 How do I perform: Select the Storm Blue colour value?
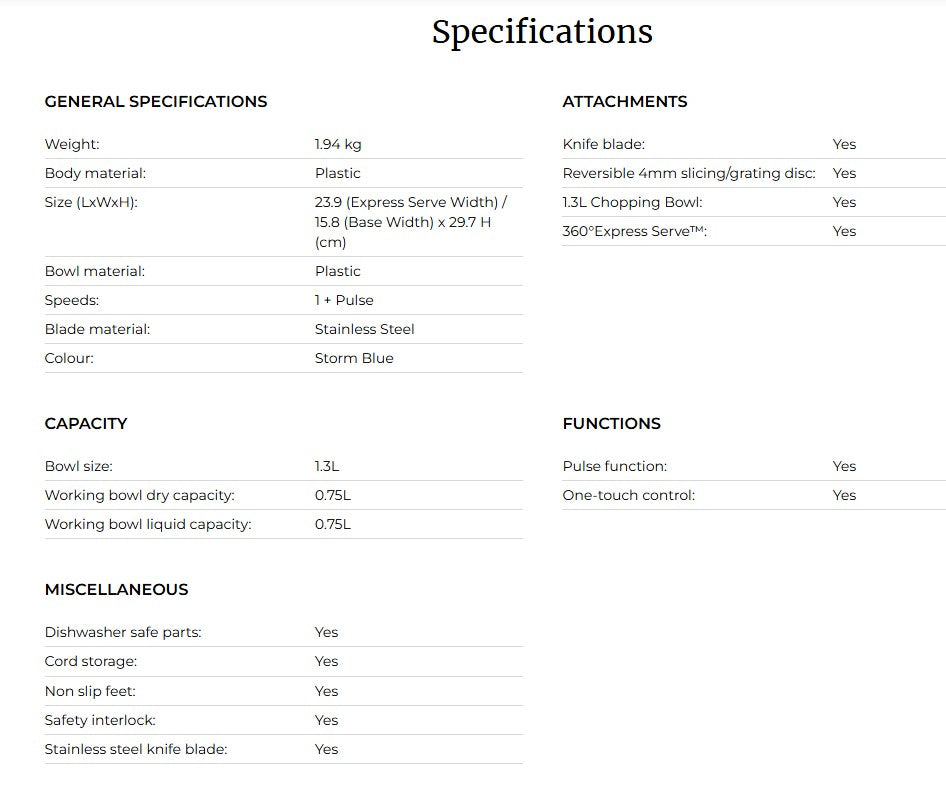coord(354,358)
